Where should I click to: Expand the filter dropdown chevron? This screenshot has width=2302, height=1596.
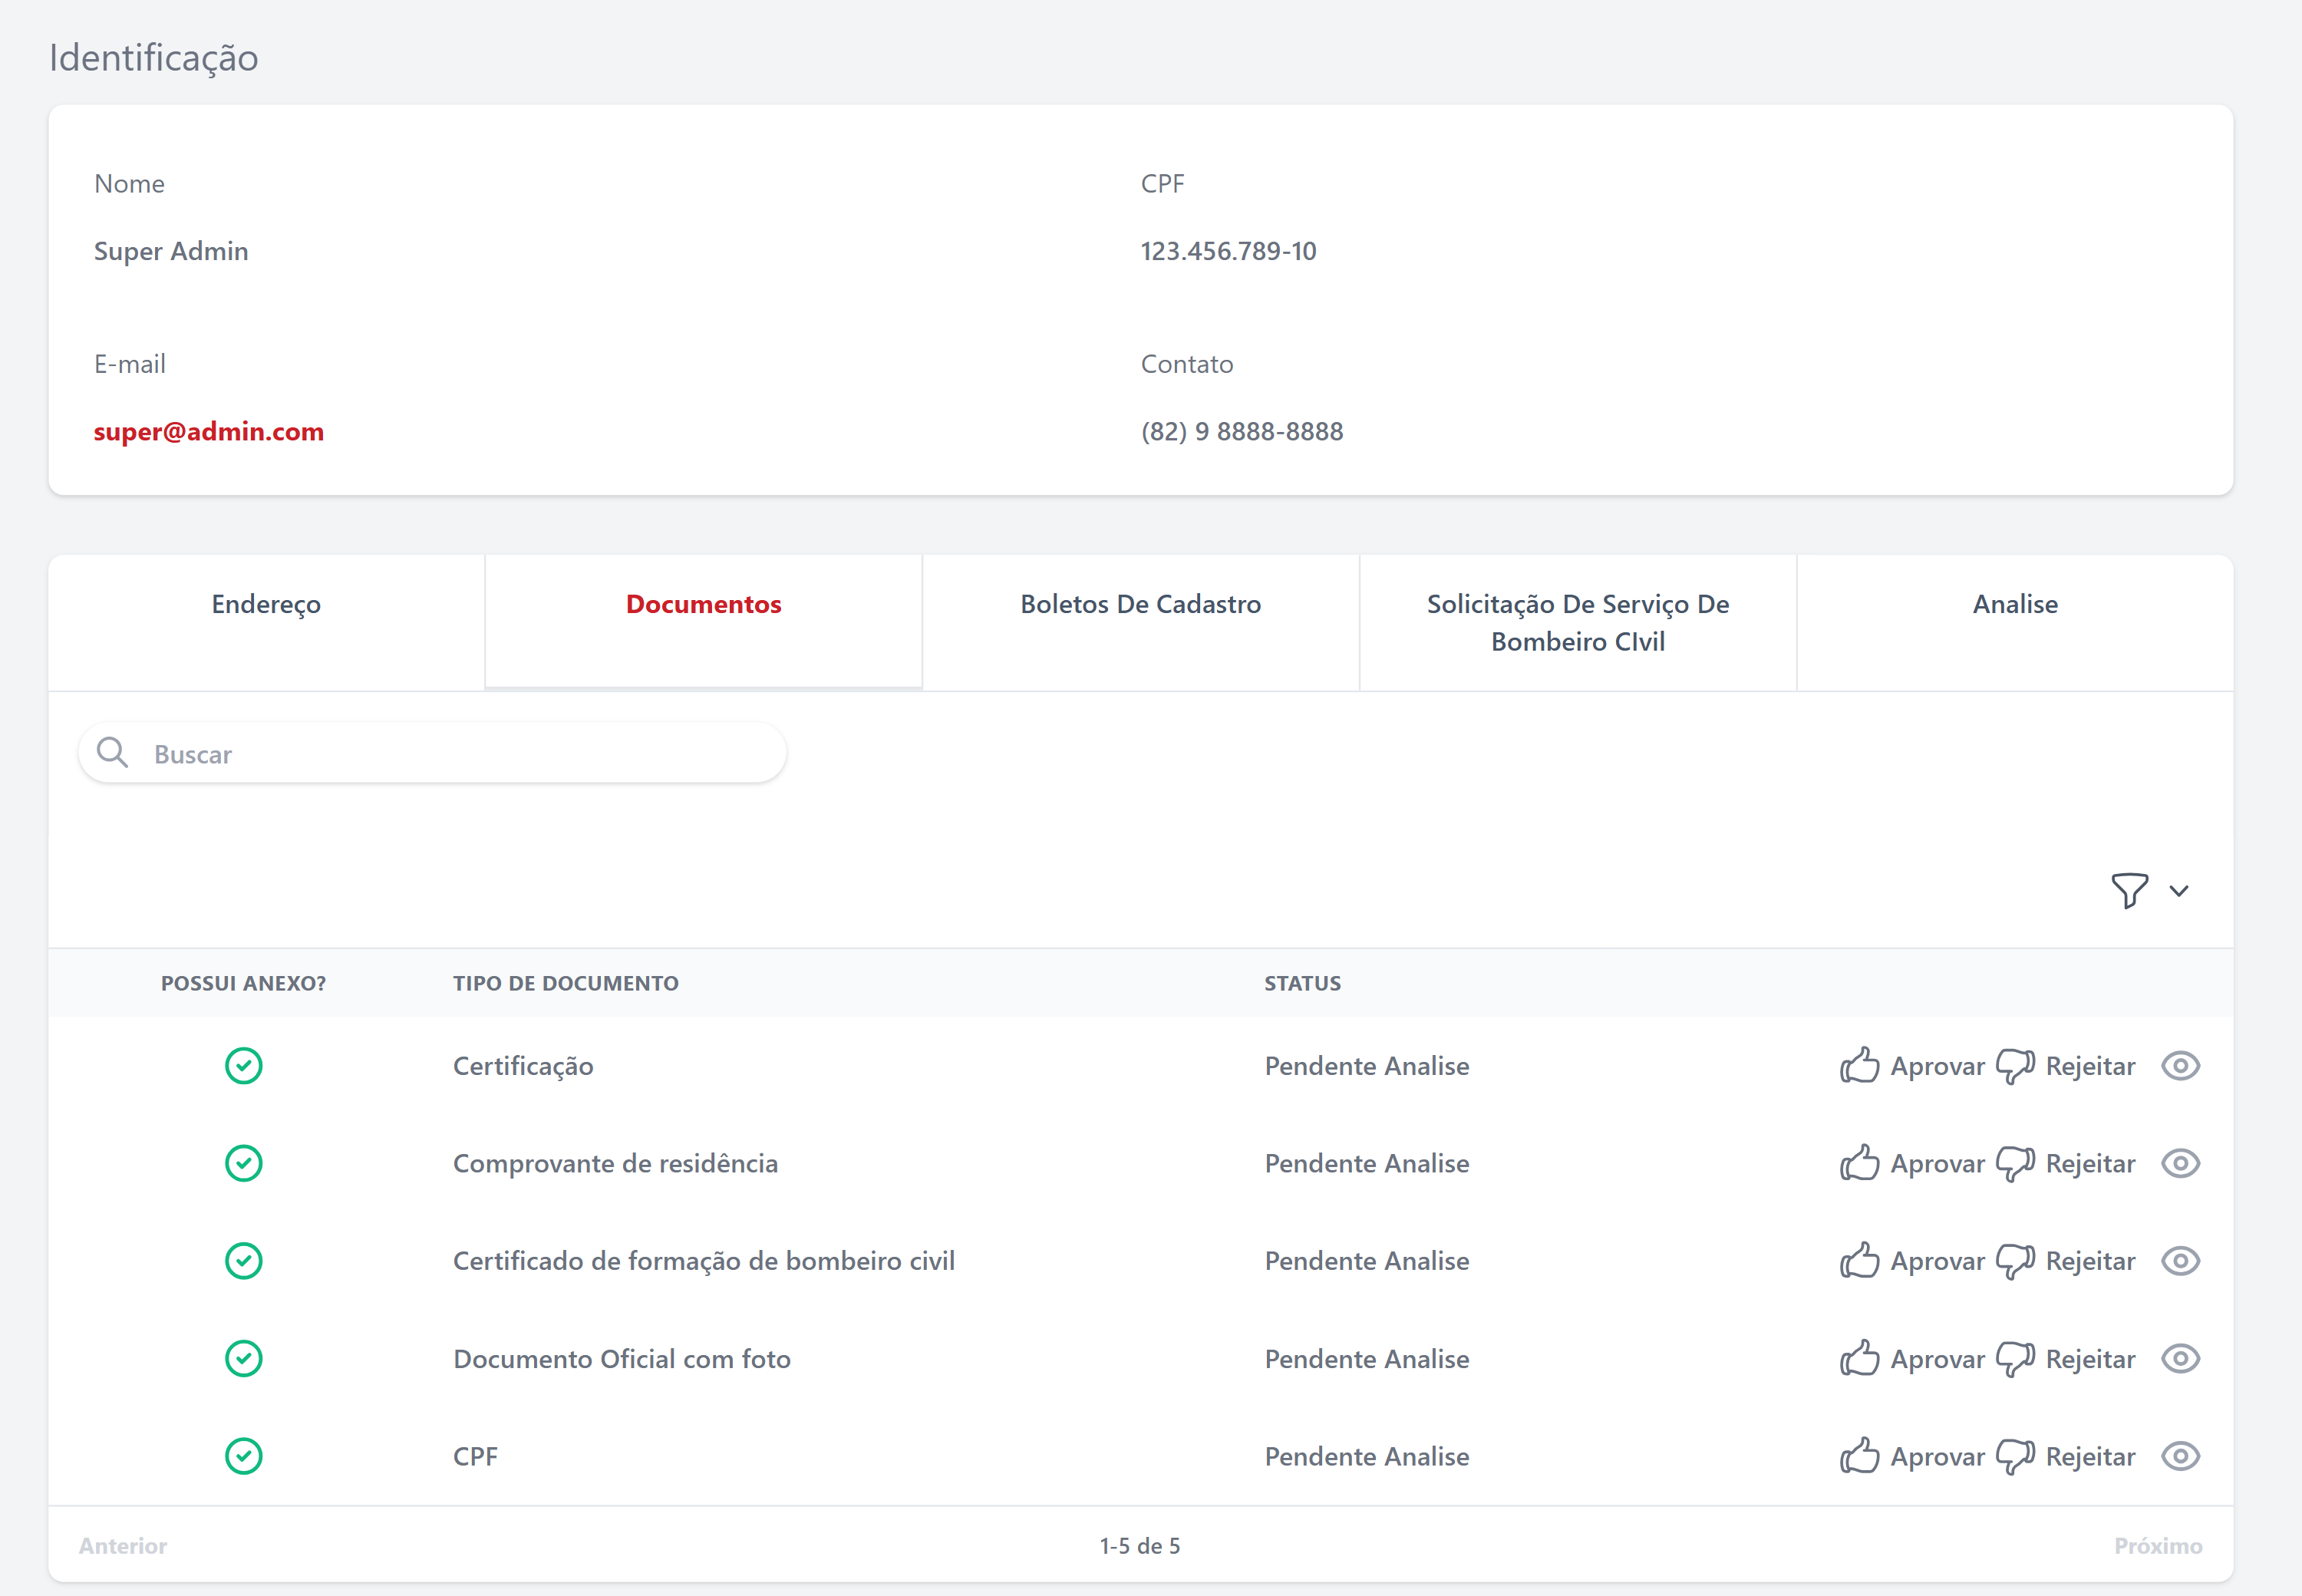click(2179, 891)
